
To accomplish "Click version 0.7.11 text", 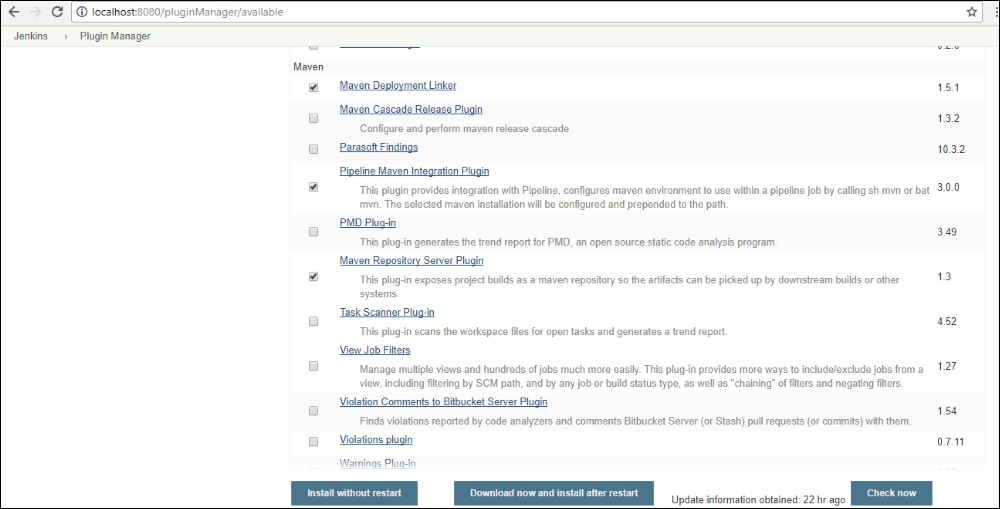I will pyautogui.click(x=951, y=441).
